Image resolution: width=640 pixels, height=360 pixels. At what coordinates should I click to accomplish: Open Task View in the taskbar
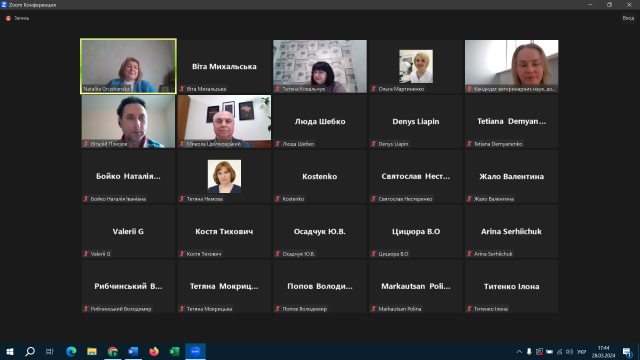50,351
